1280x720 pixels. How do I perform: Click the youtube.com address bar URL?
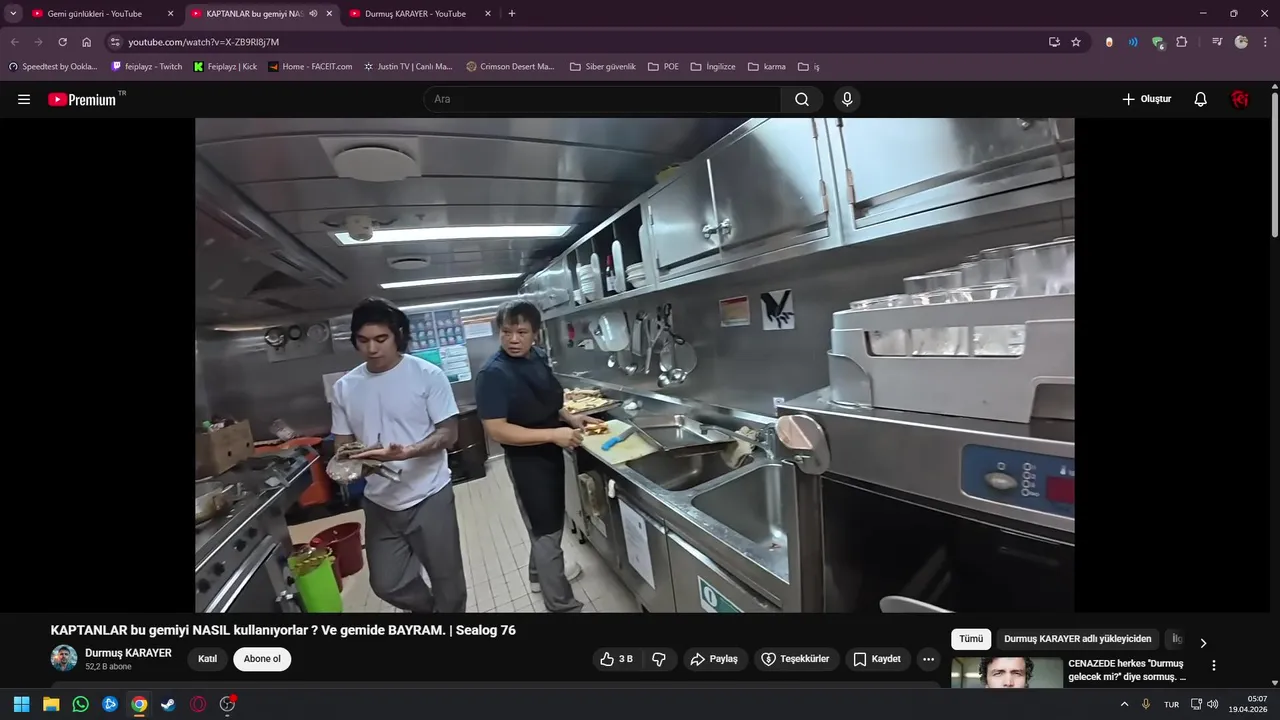tap(203, 42)
